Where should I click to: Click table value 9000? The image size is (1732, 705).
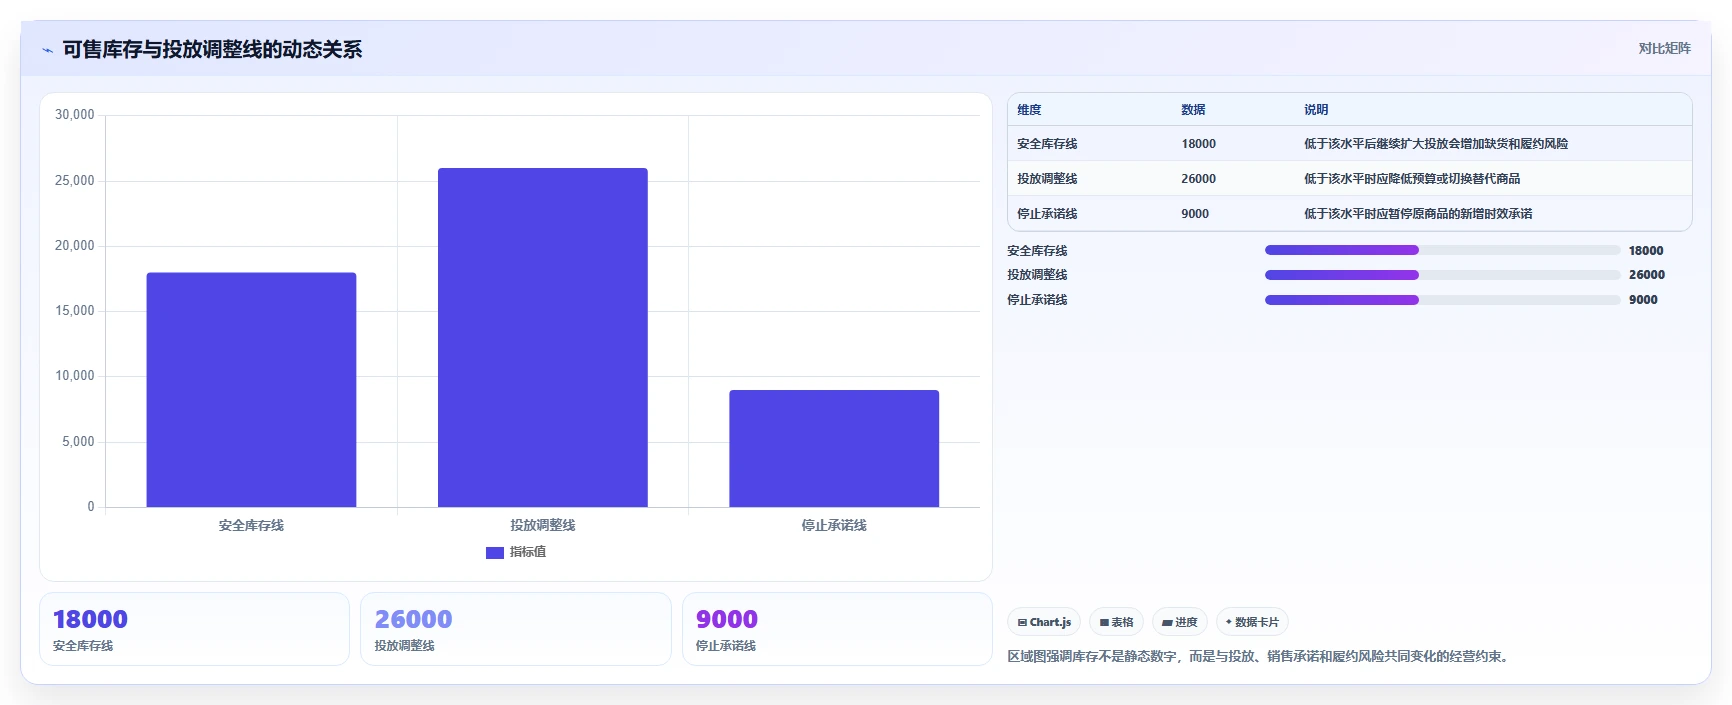(x=1195, y=214)
